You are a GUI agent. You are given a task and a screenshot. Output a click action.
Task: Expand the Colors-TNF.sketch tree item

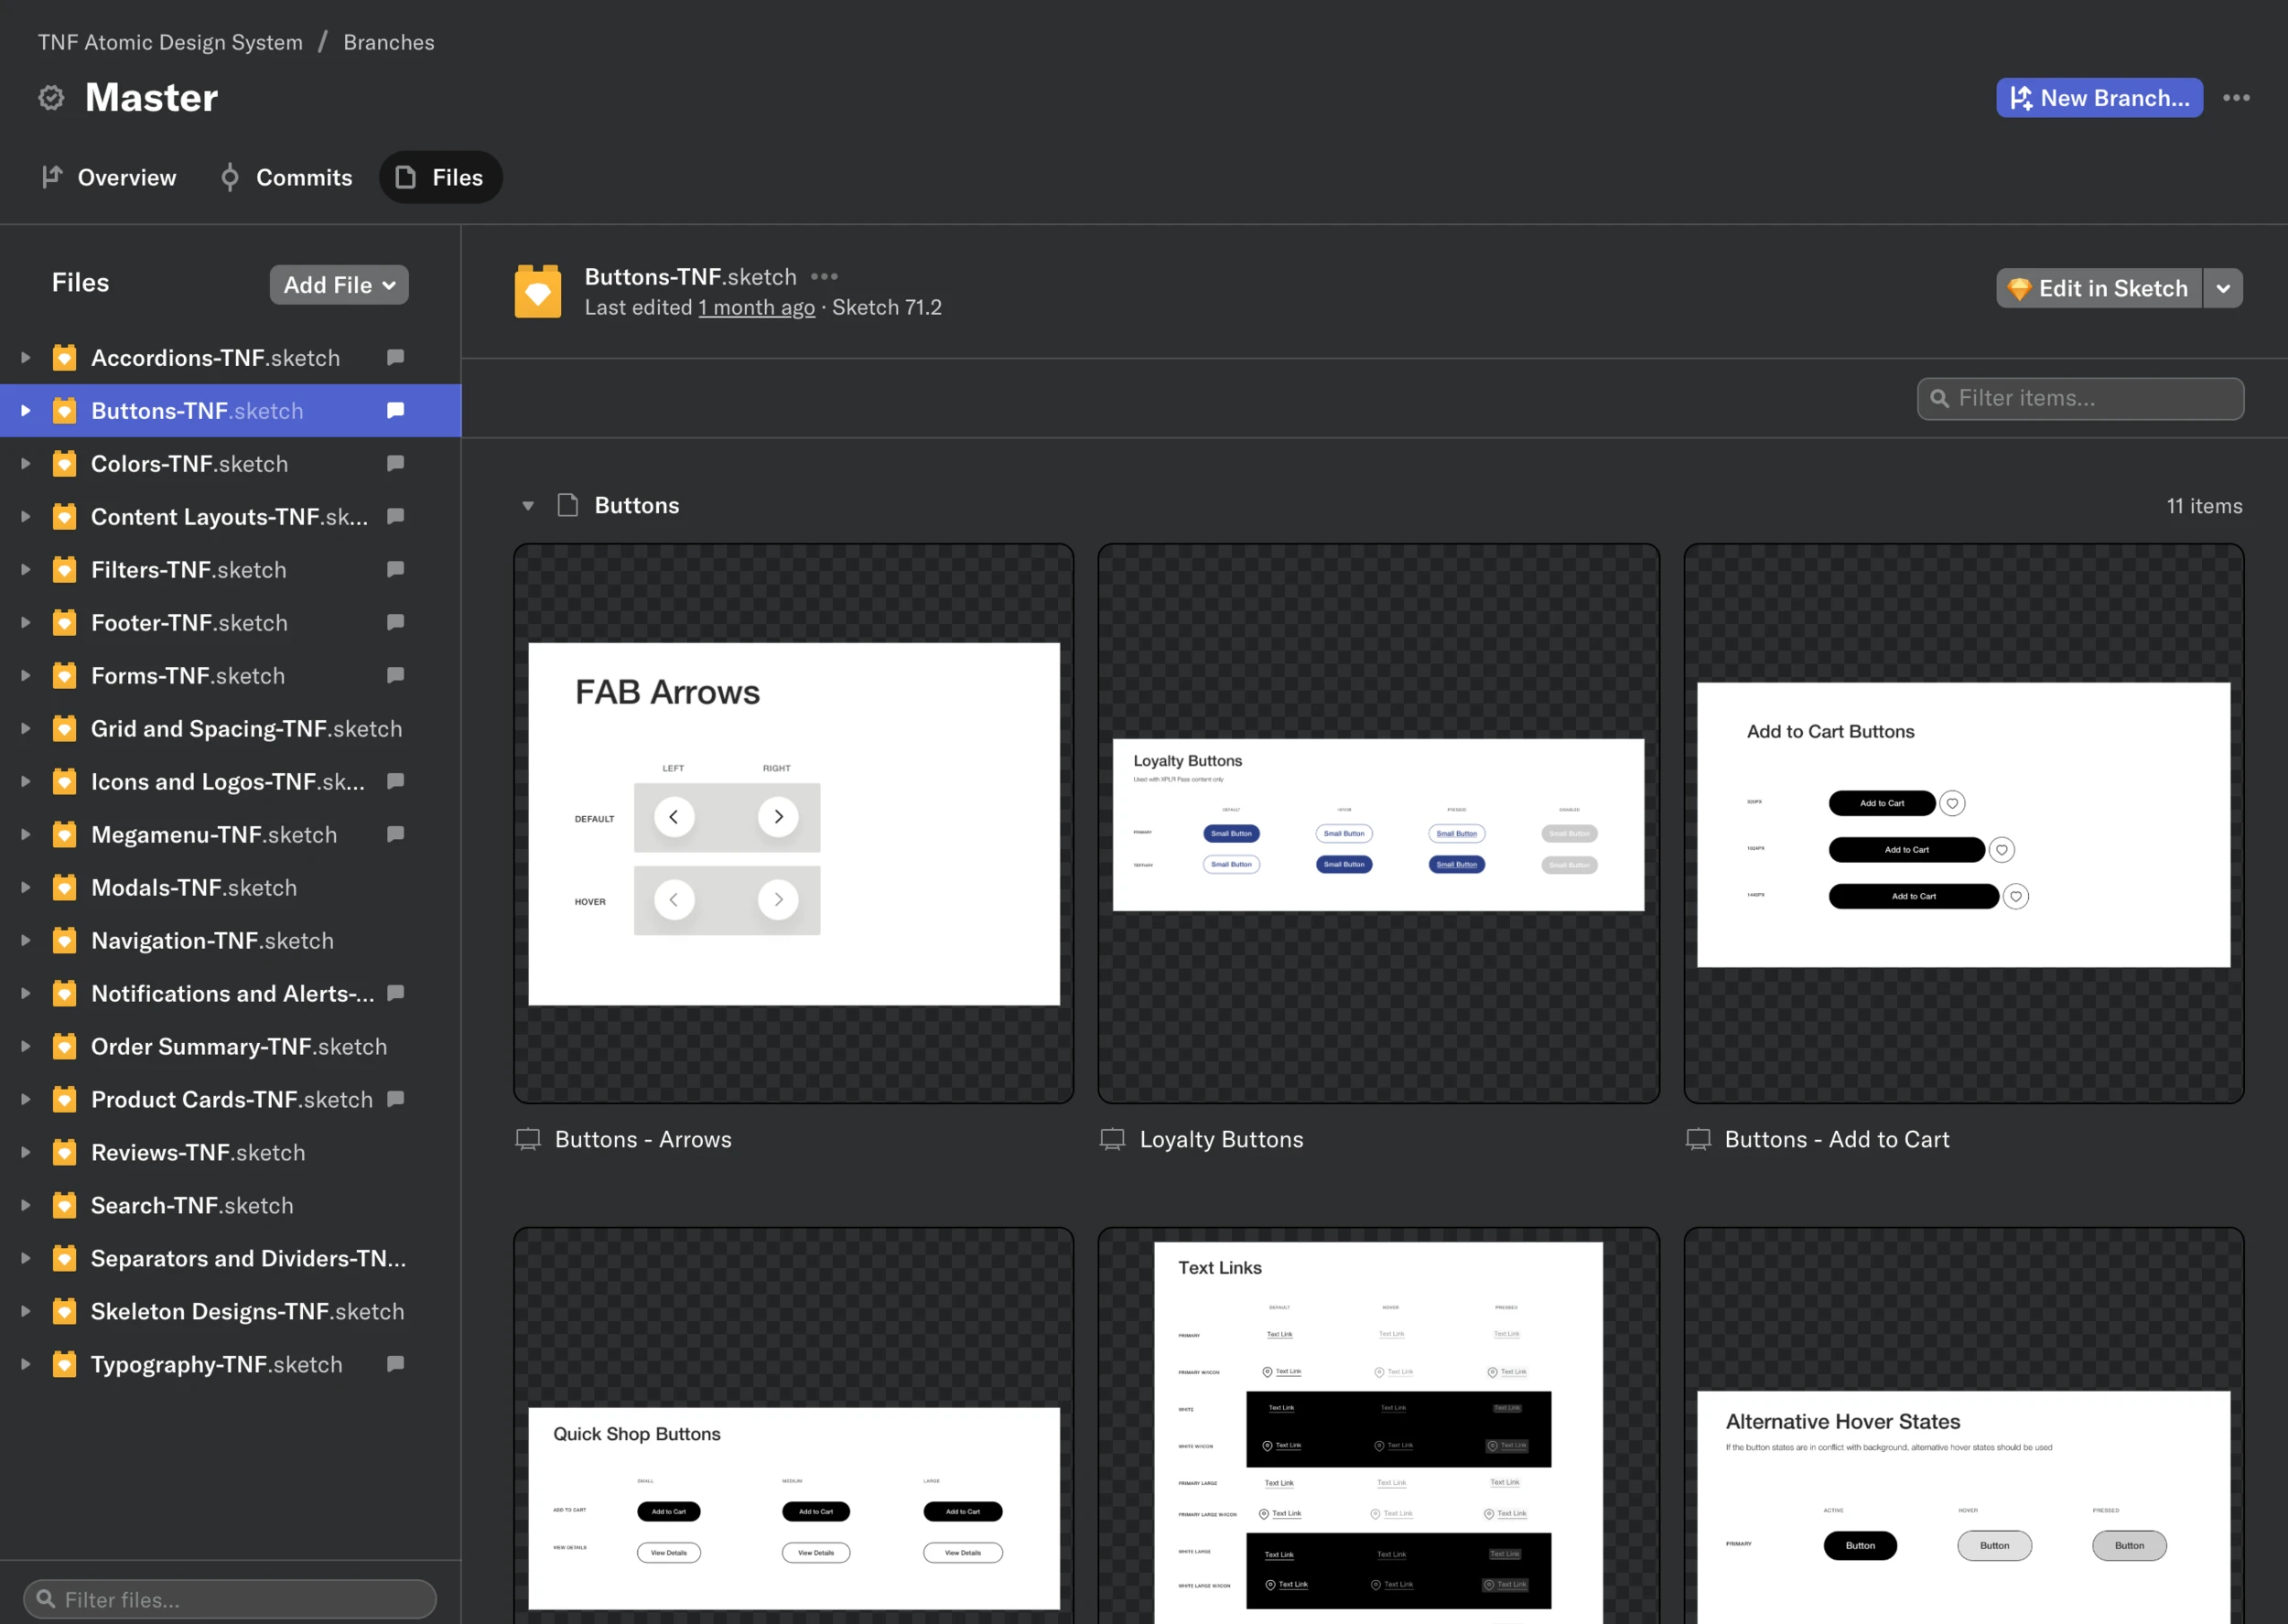[26, 463]
